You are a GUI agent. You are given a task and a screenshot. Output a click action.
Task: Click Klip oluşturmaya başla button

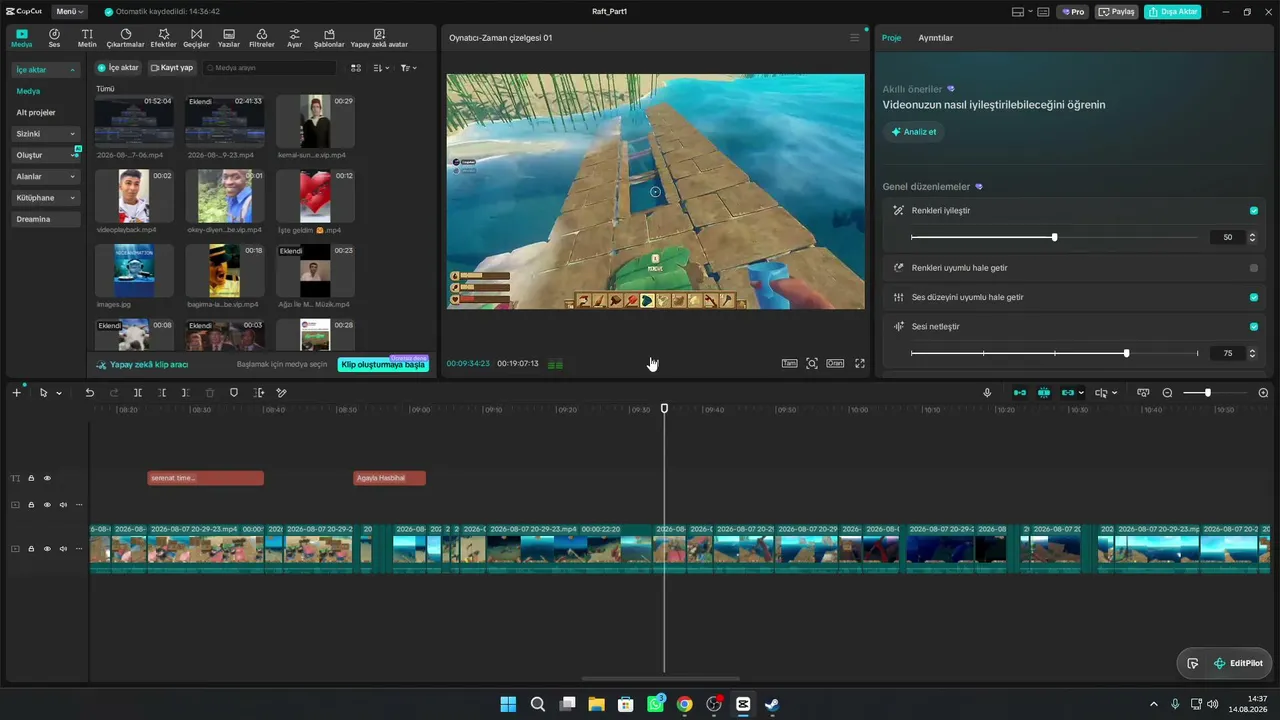pos(383,365)
